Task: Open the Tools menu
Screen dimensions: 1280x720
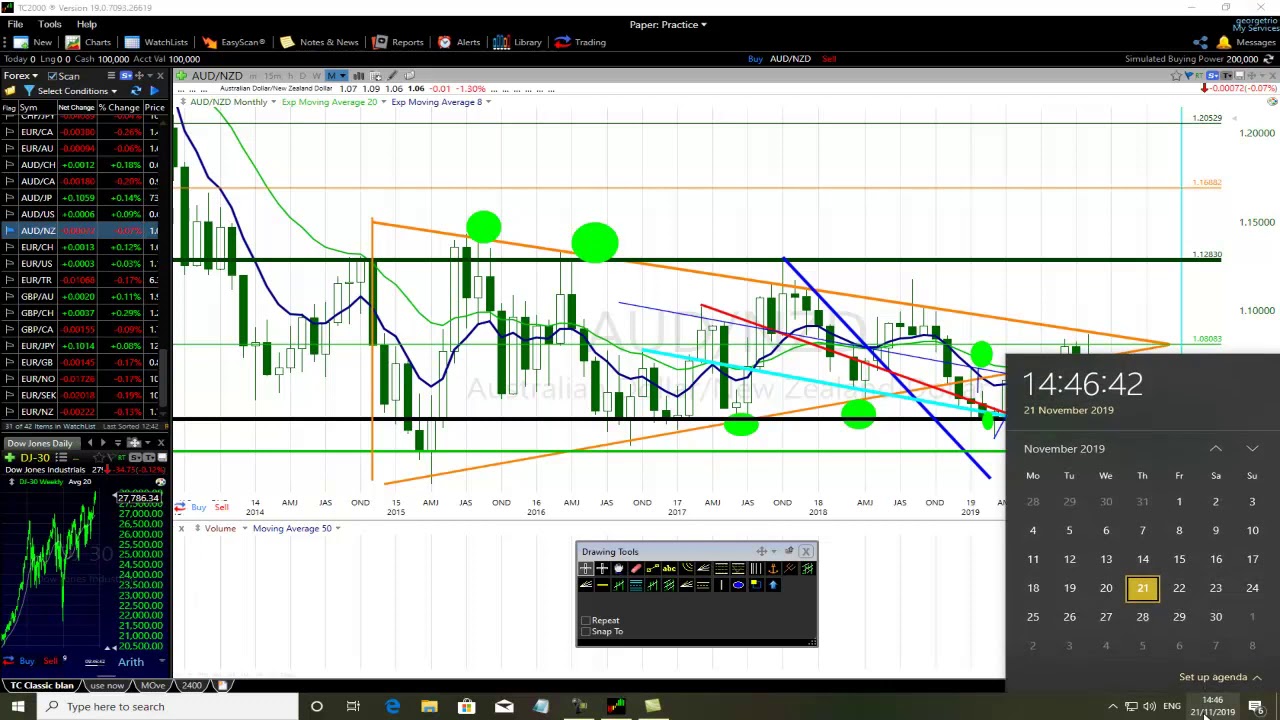Action: [x=49, y=24]
